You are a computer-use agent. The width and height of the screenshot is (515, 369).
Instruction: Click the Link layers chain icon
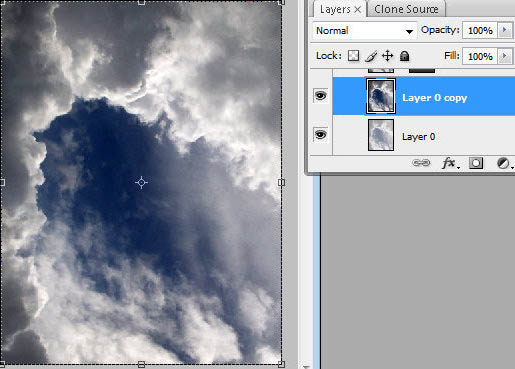421,163
